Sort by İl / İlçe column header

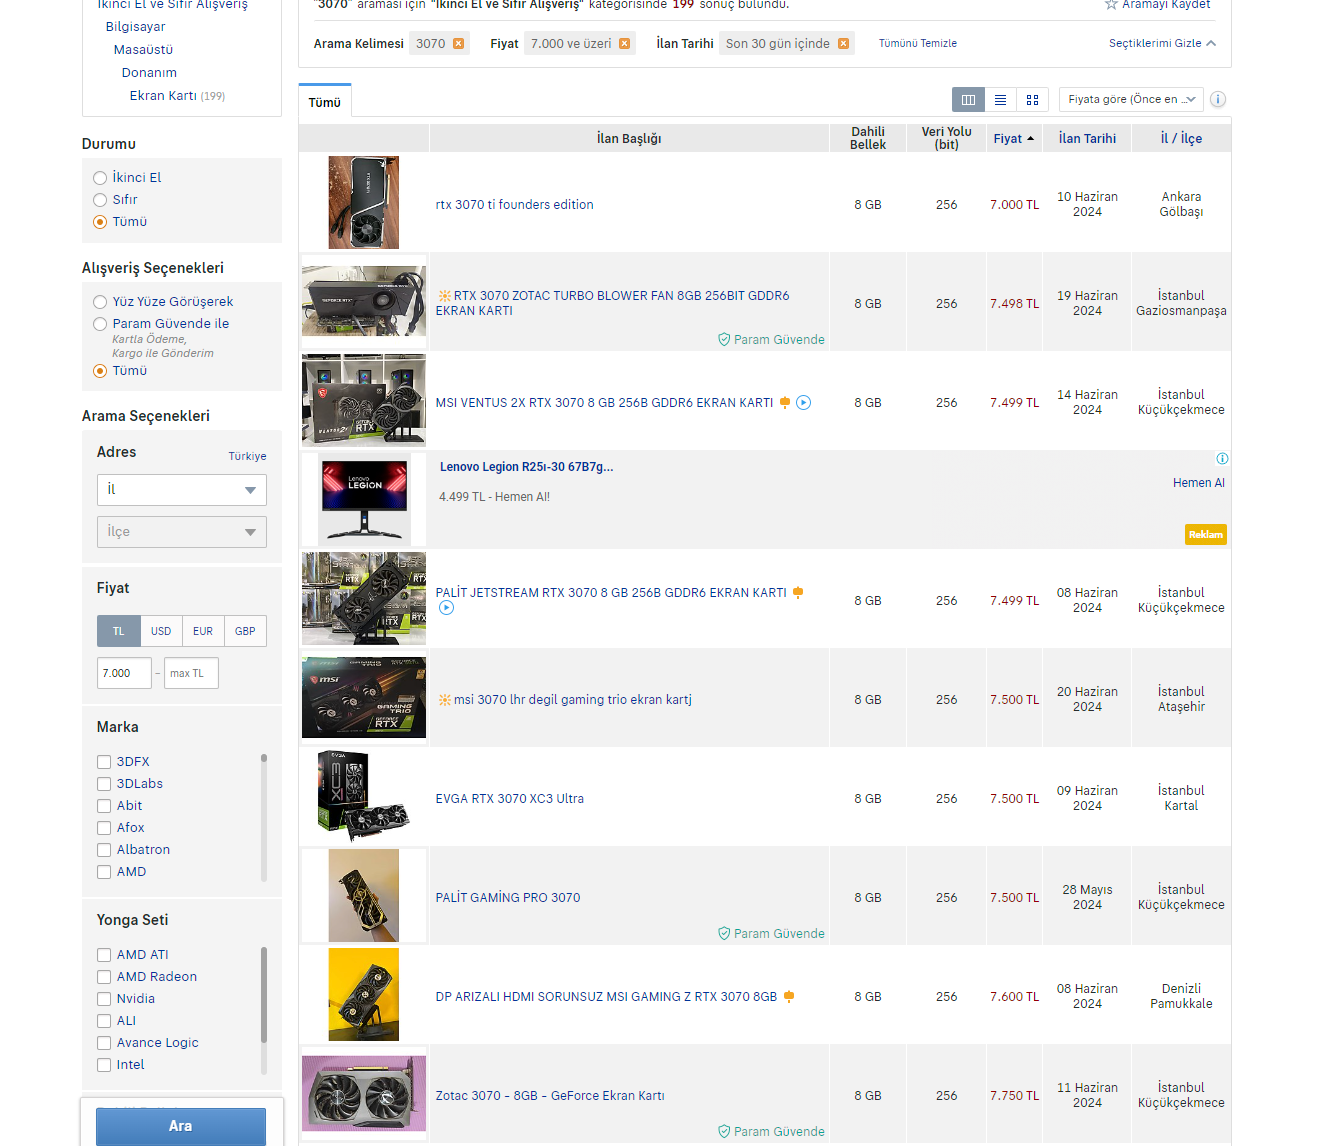[1181, 139]
